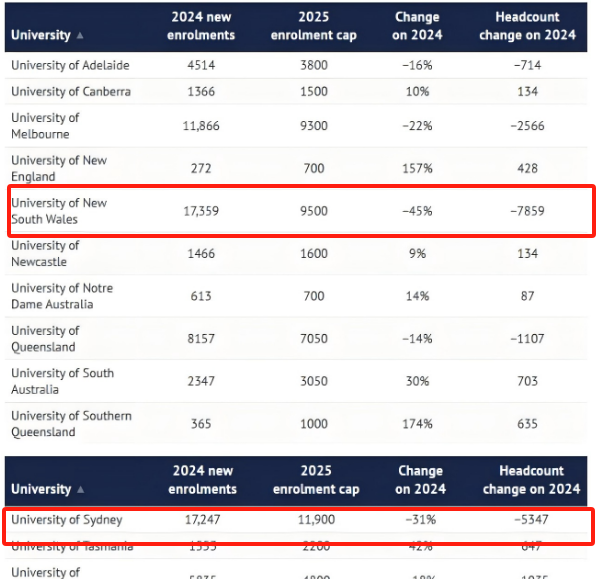
Task: Click Canberra enrolments value 1366
Action: tap(201, 92)
